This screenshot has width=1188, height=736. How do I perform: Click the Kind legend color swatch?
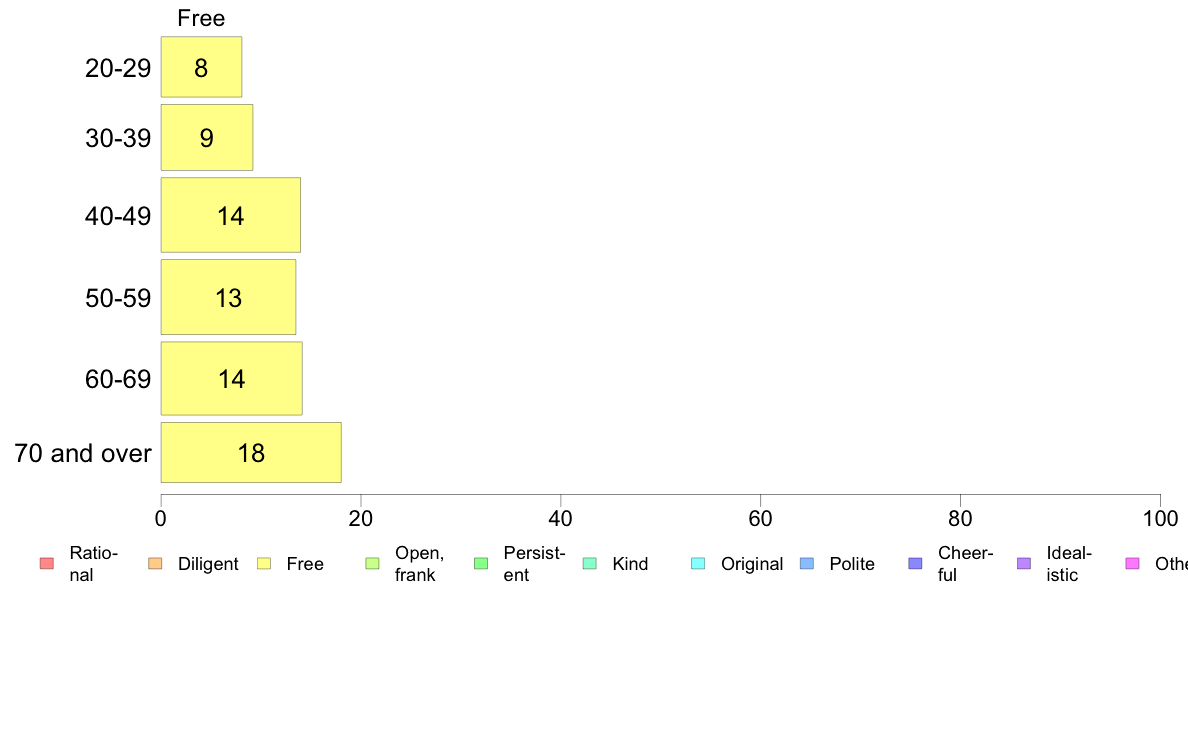(589, 563)
